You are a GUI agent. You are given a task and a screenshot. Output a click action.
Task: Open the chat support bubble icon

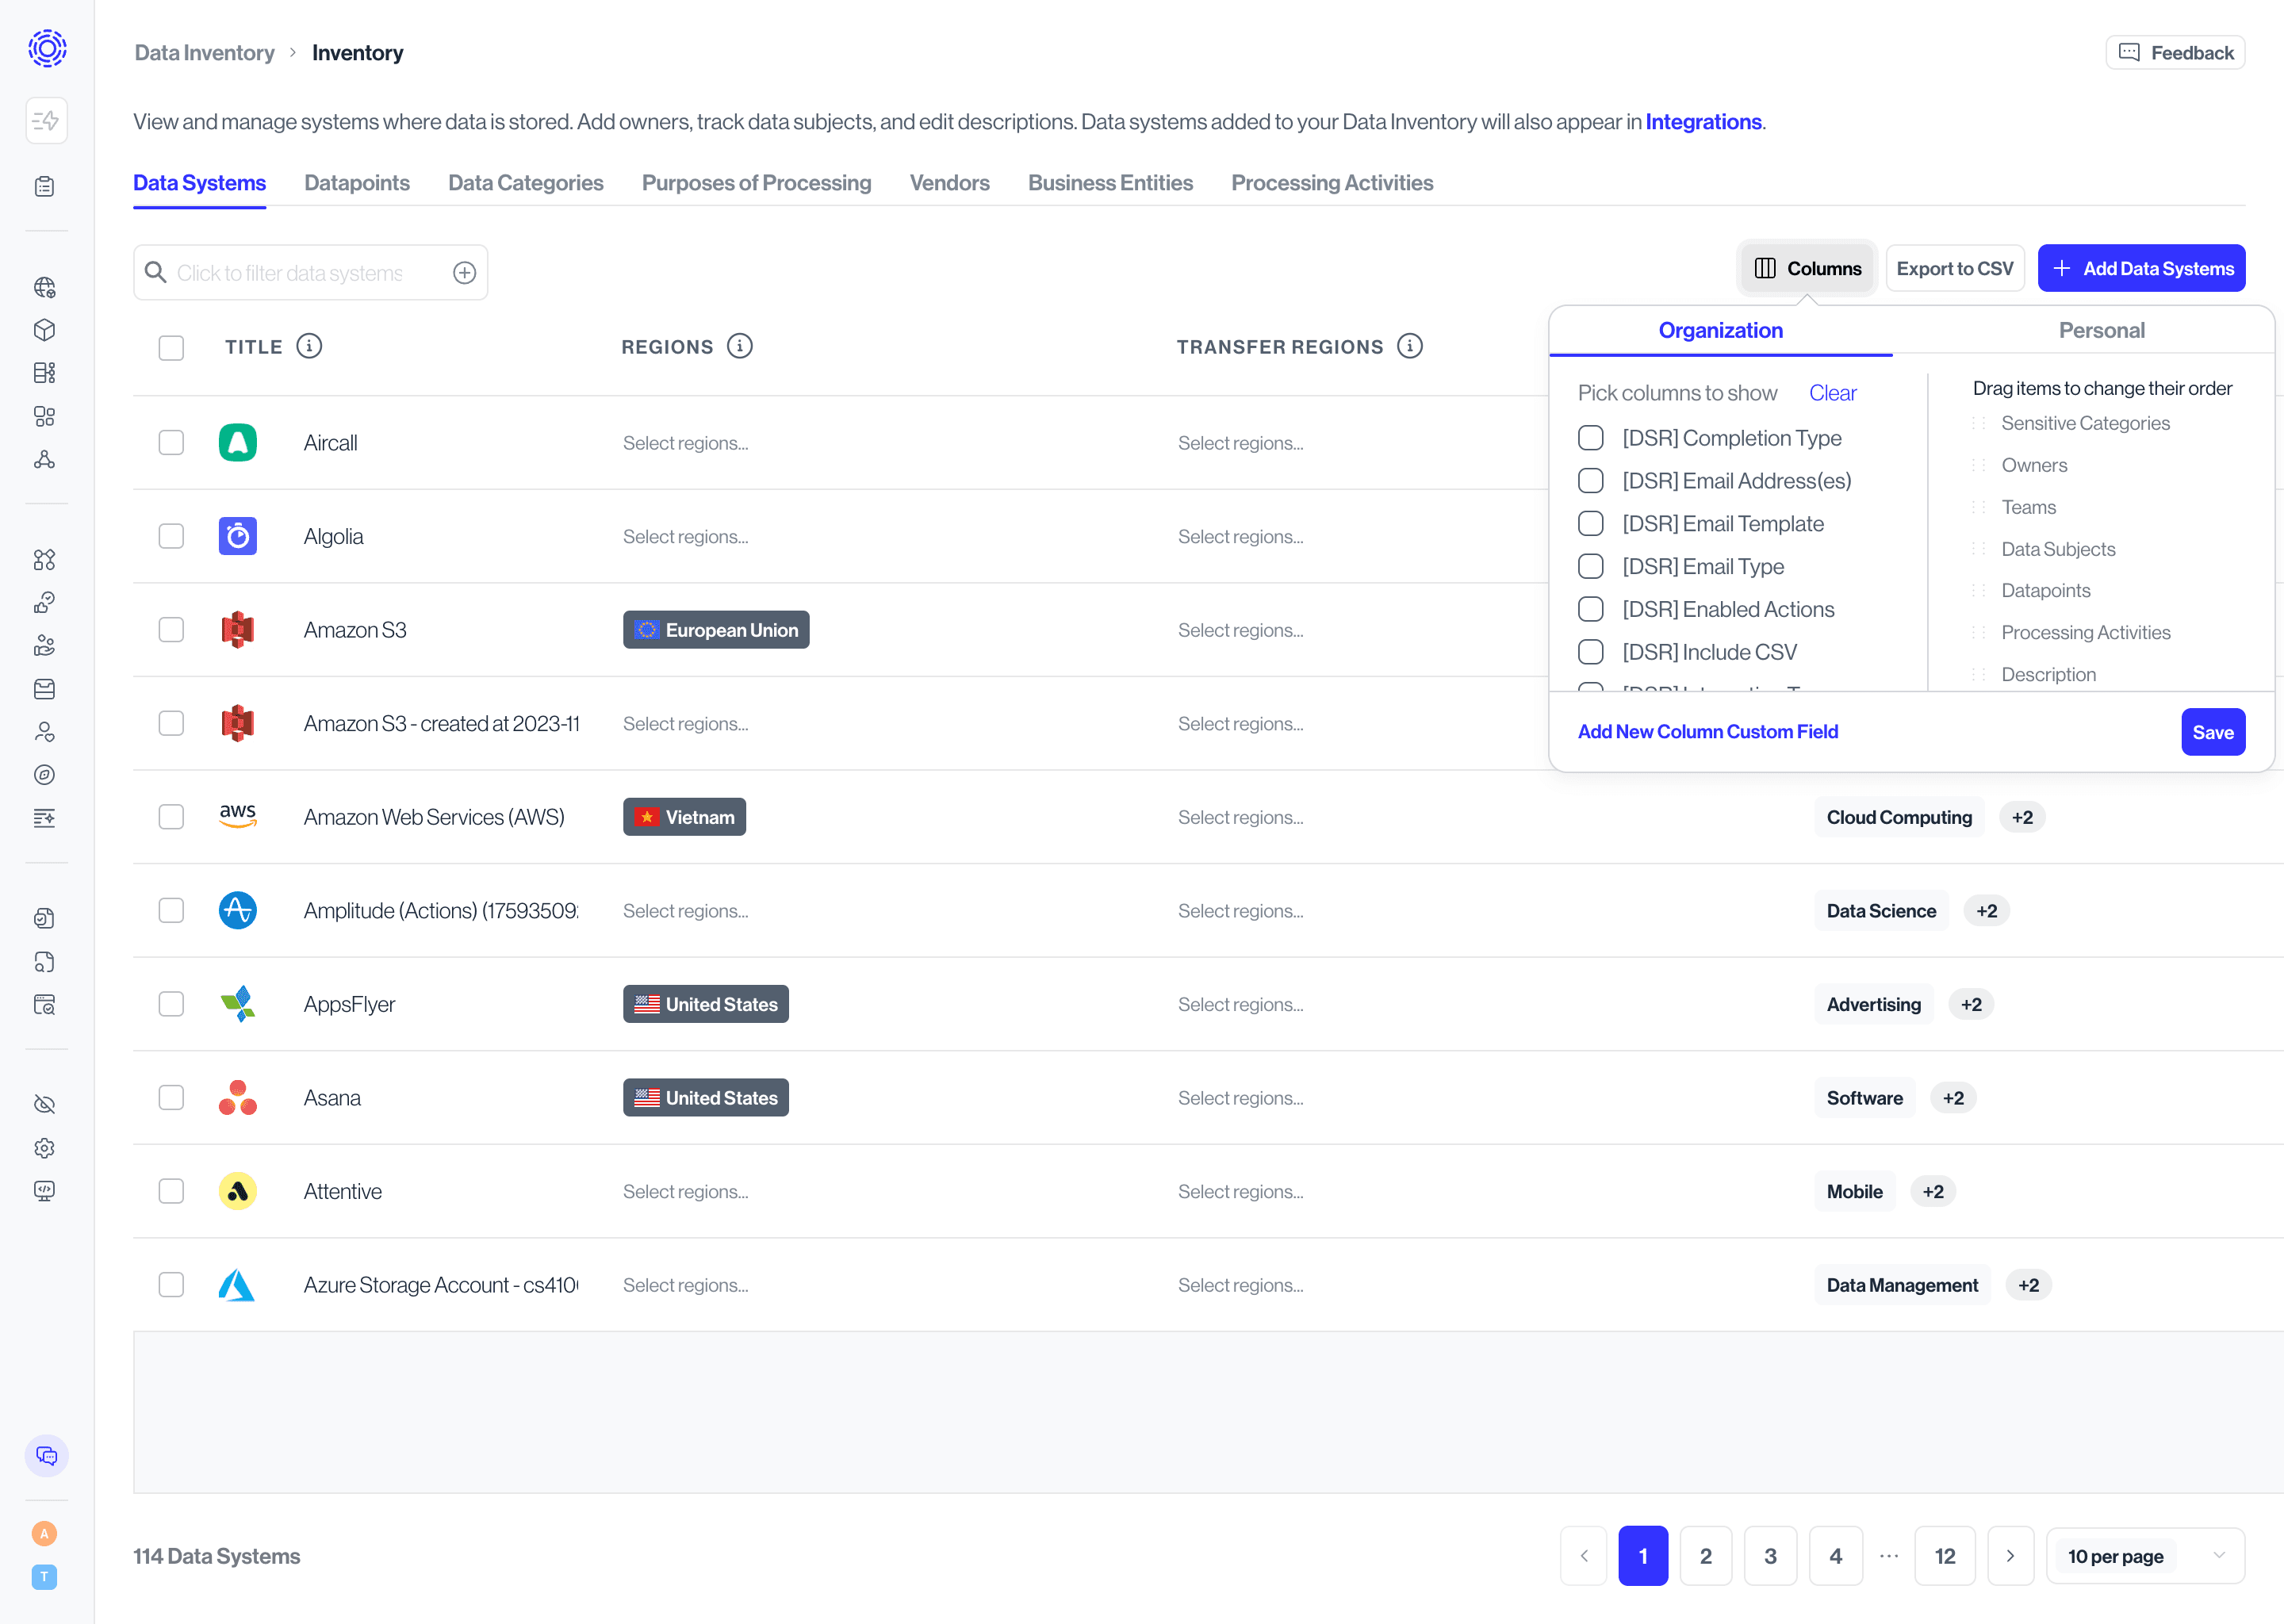(46, 1456)
